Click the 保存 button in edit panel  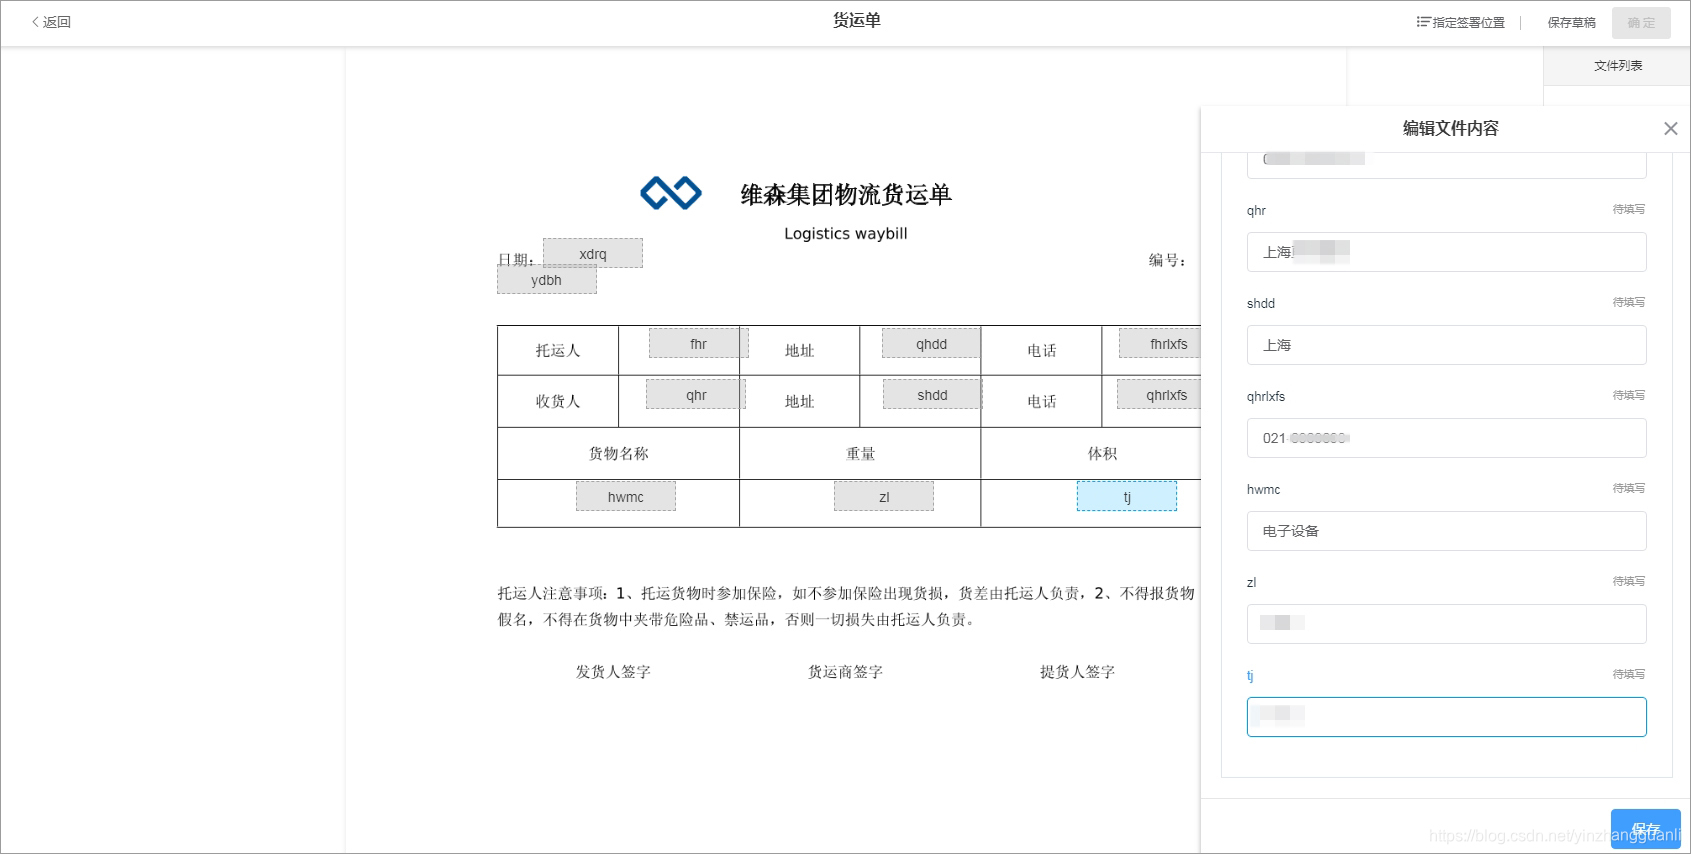coord(1646,829)
